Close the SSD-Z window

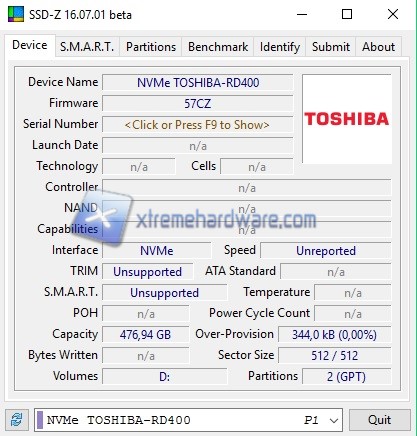click(393, 14)
